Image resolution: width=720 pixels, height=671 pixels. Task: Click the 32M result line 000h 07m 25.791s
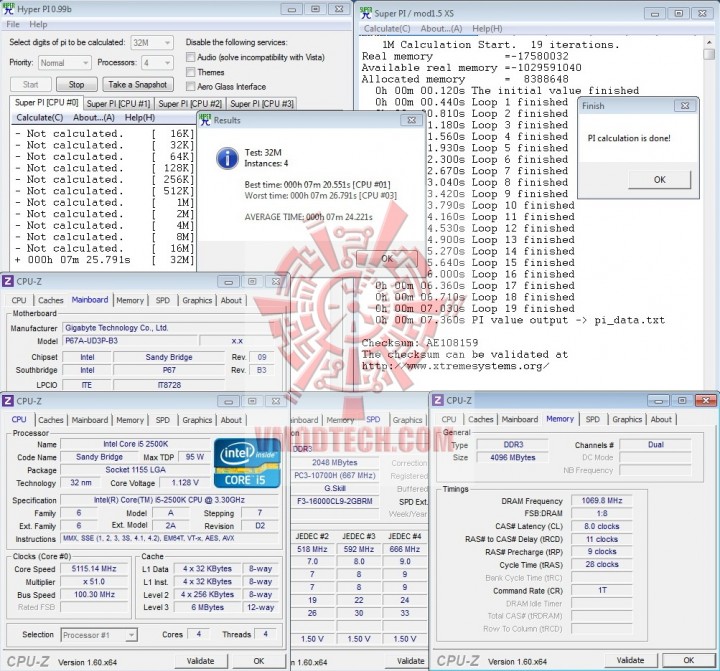(x=104, y=260)
